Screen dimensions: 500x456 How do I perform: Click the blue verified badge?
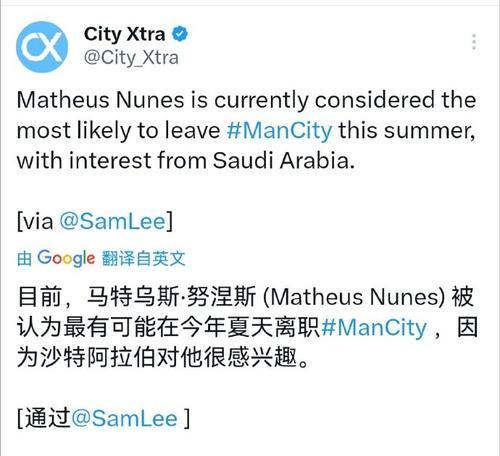(180, 34)
